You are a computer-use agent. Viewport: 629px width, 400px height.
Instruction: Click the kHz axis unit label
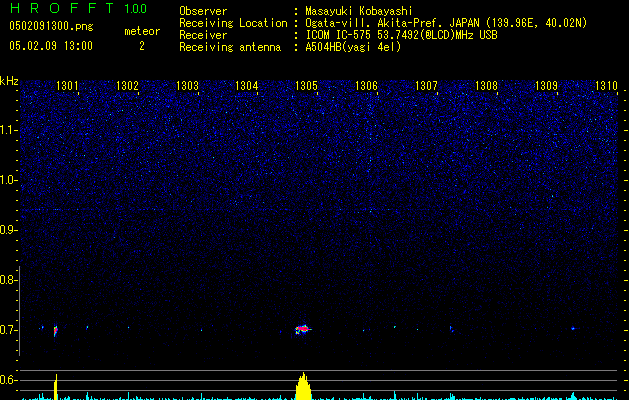(9, 81)
